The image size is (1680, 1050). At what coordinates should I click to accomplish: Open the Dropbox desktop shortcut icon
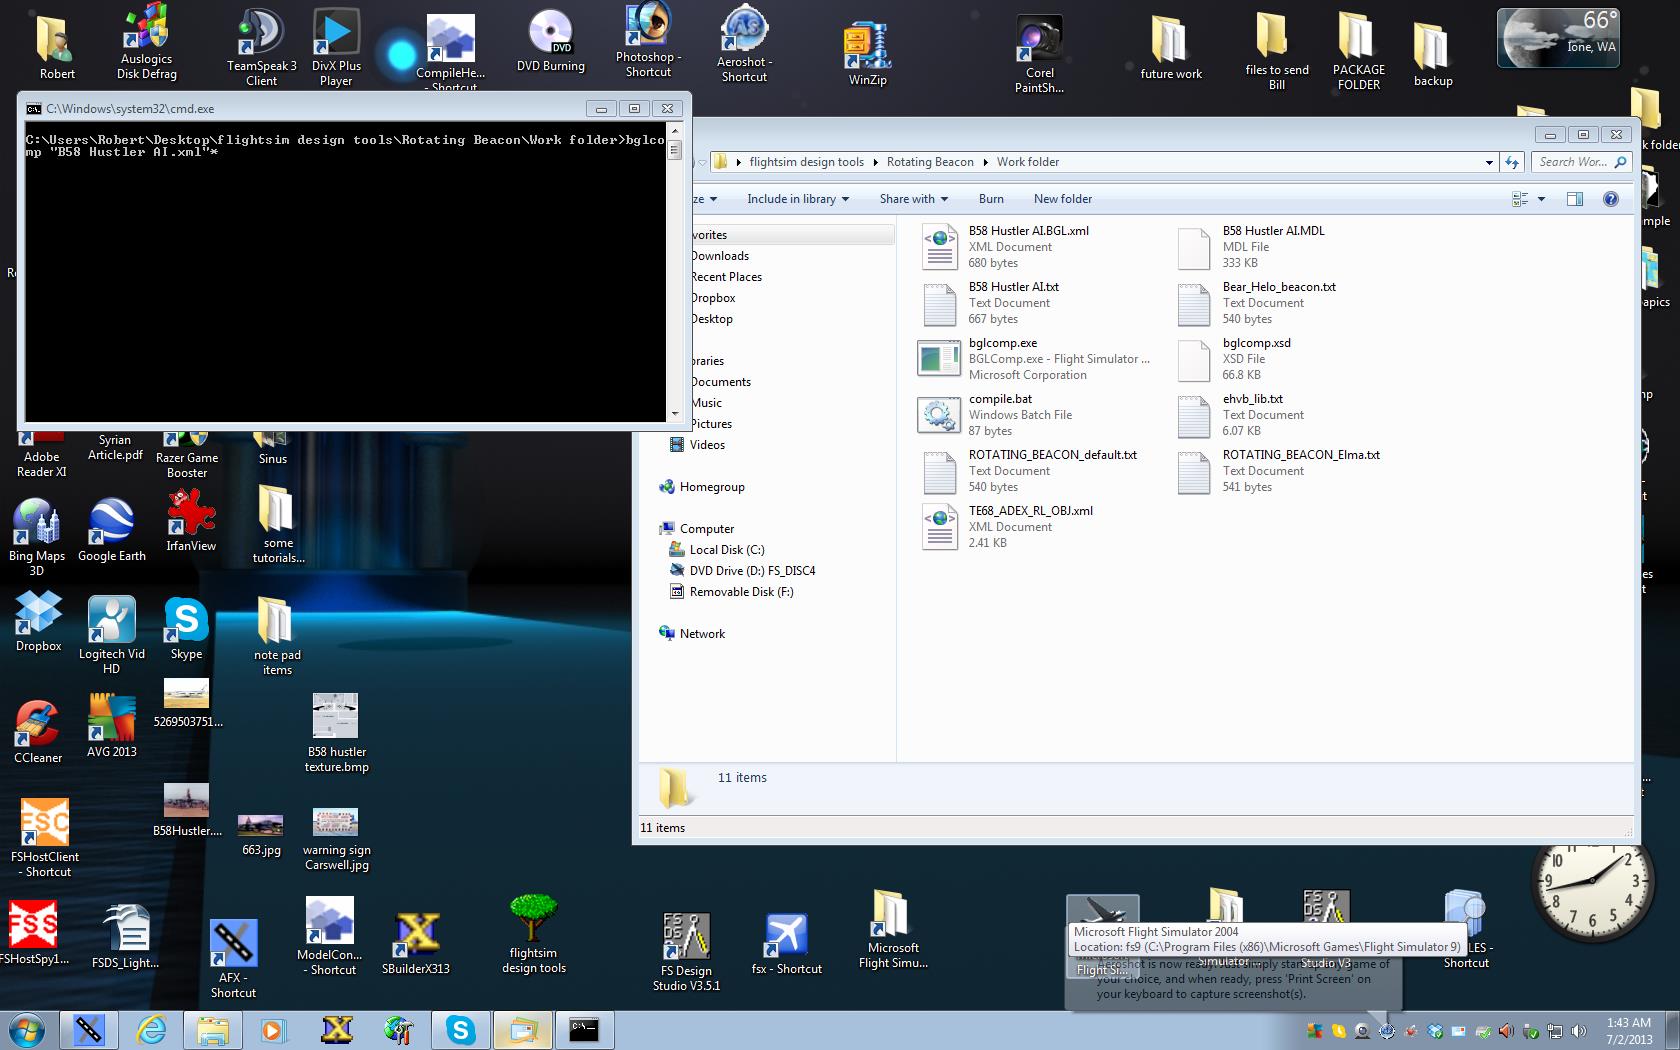point(39,621)
